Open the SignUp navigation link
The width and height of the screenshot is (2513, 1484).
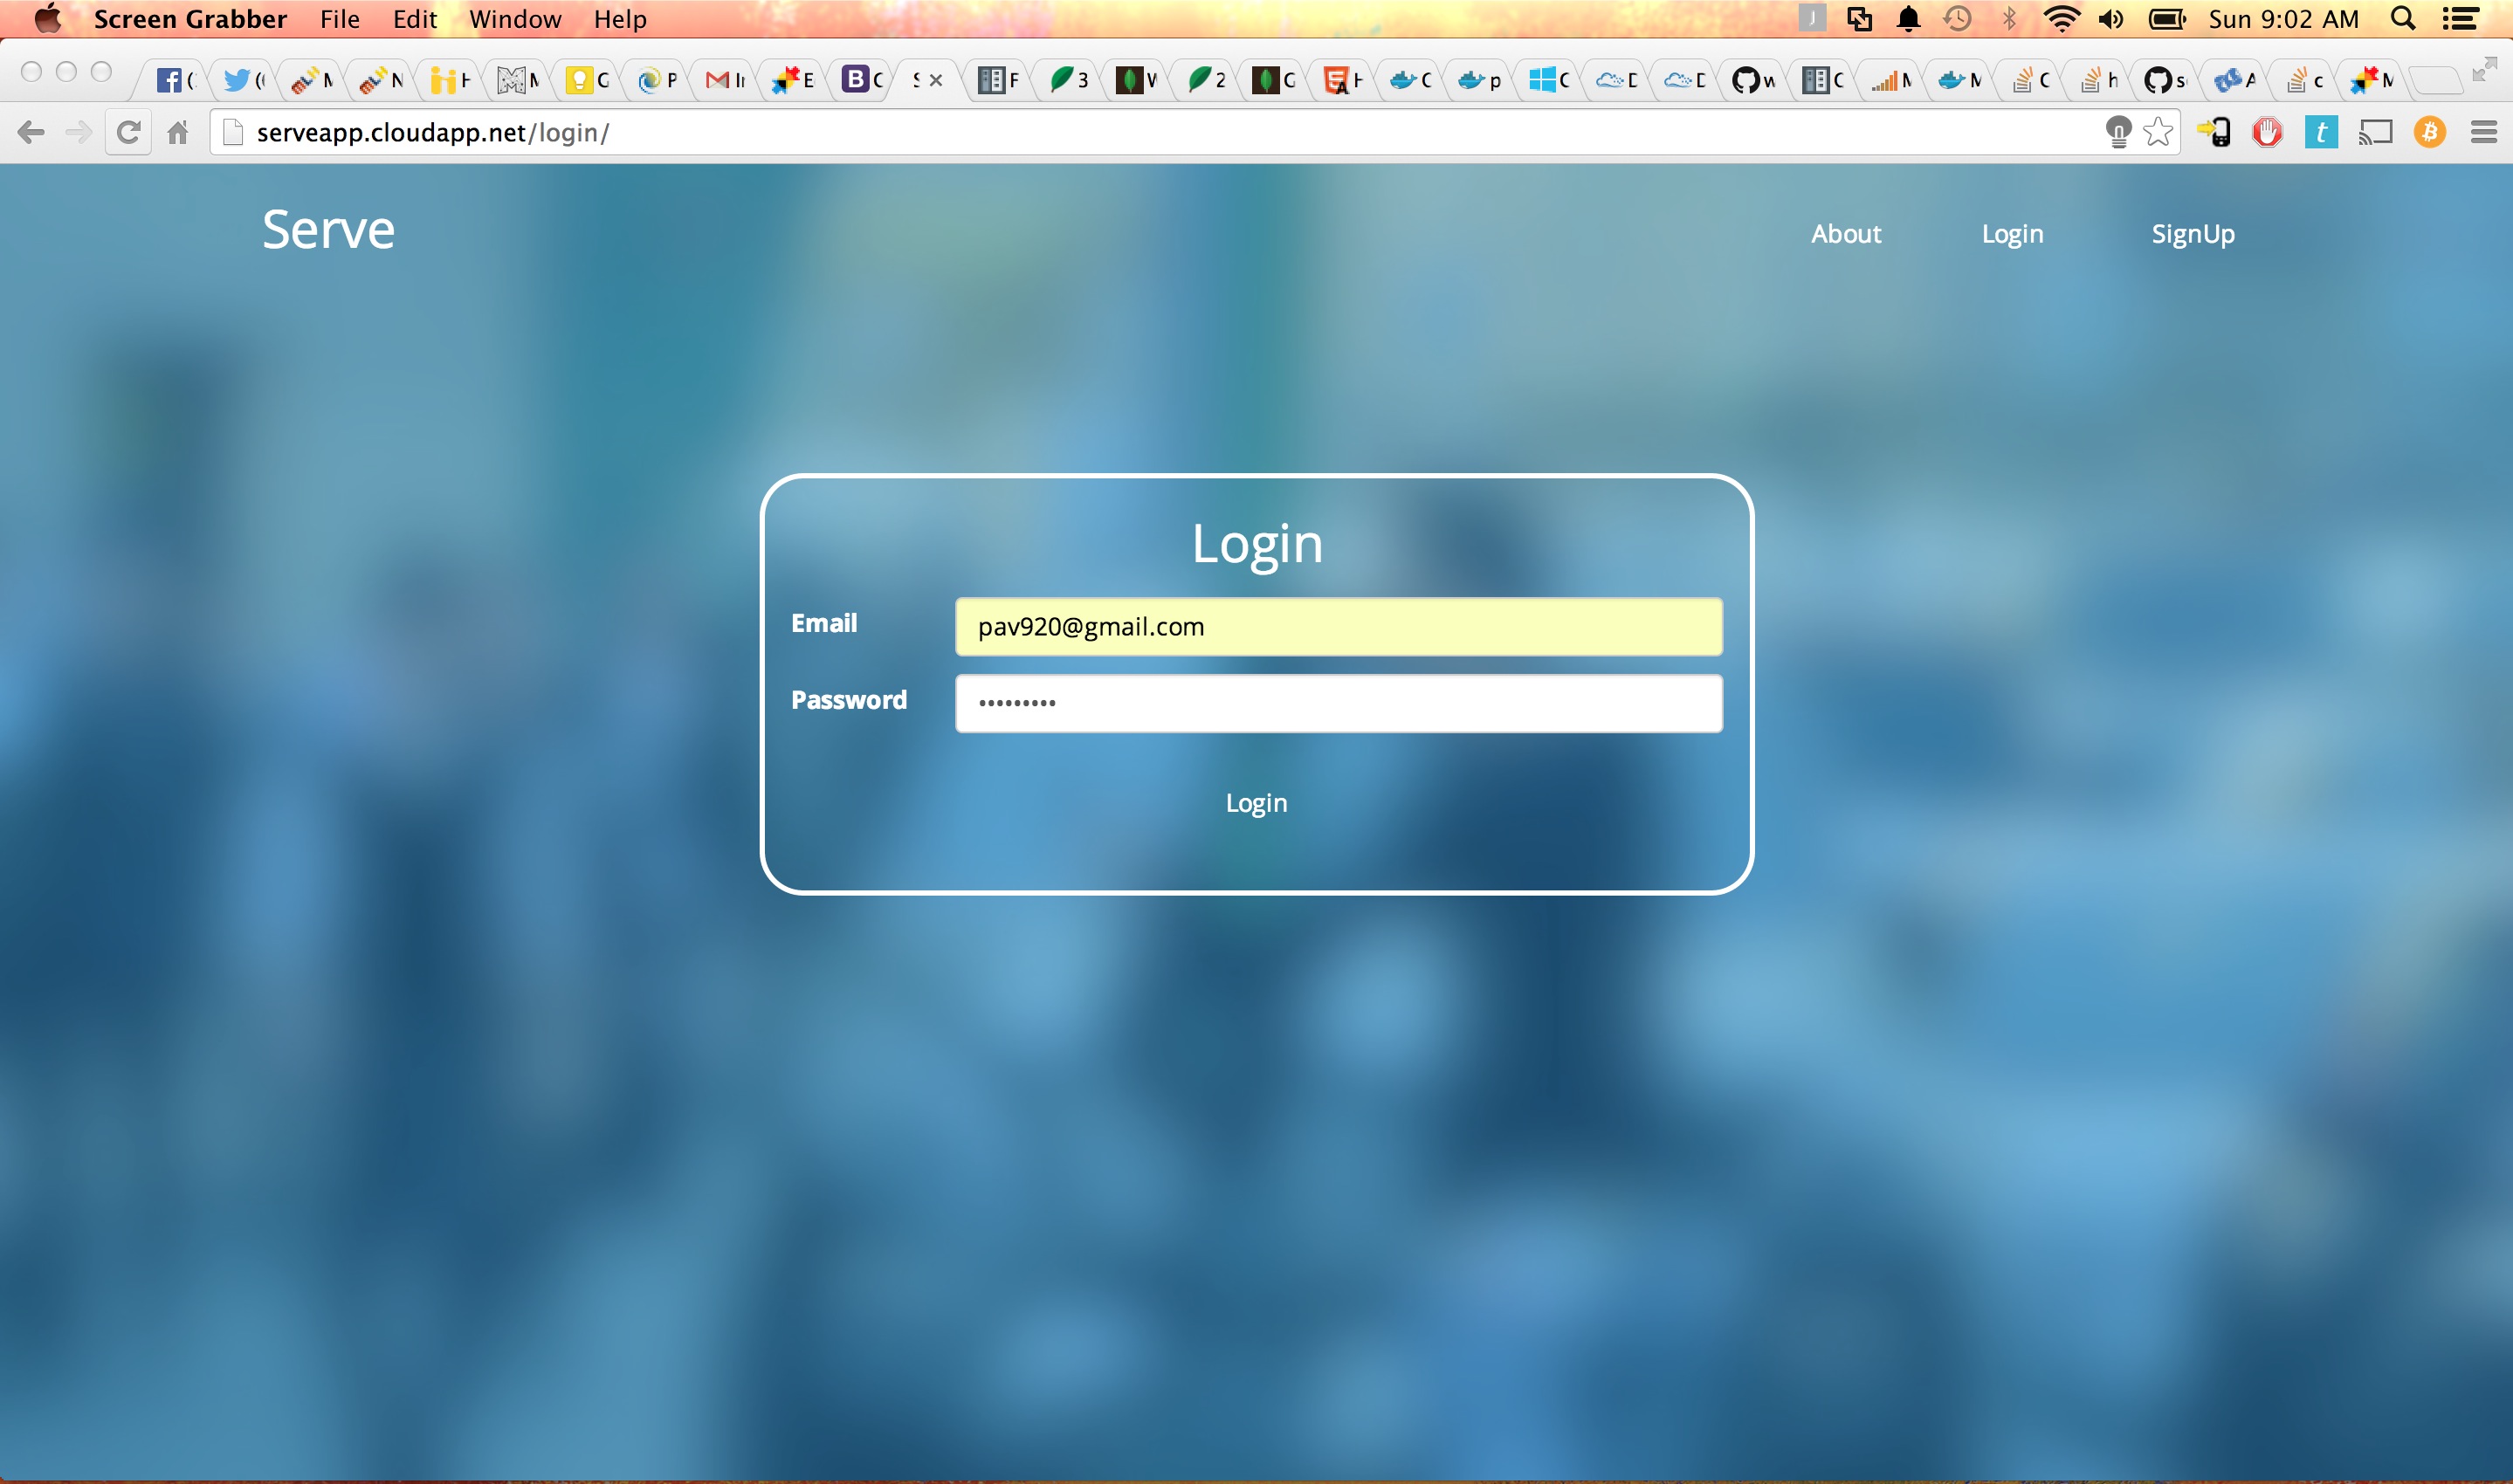coord(2192,234)
